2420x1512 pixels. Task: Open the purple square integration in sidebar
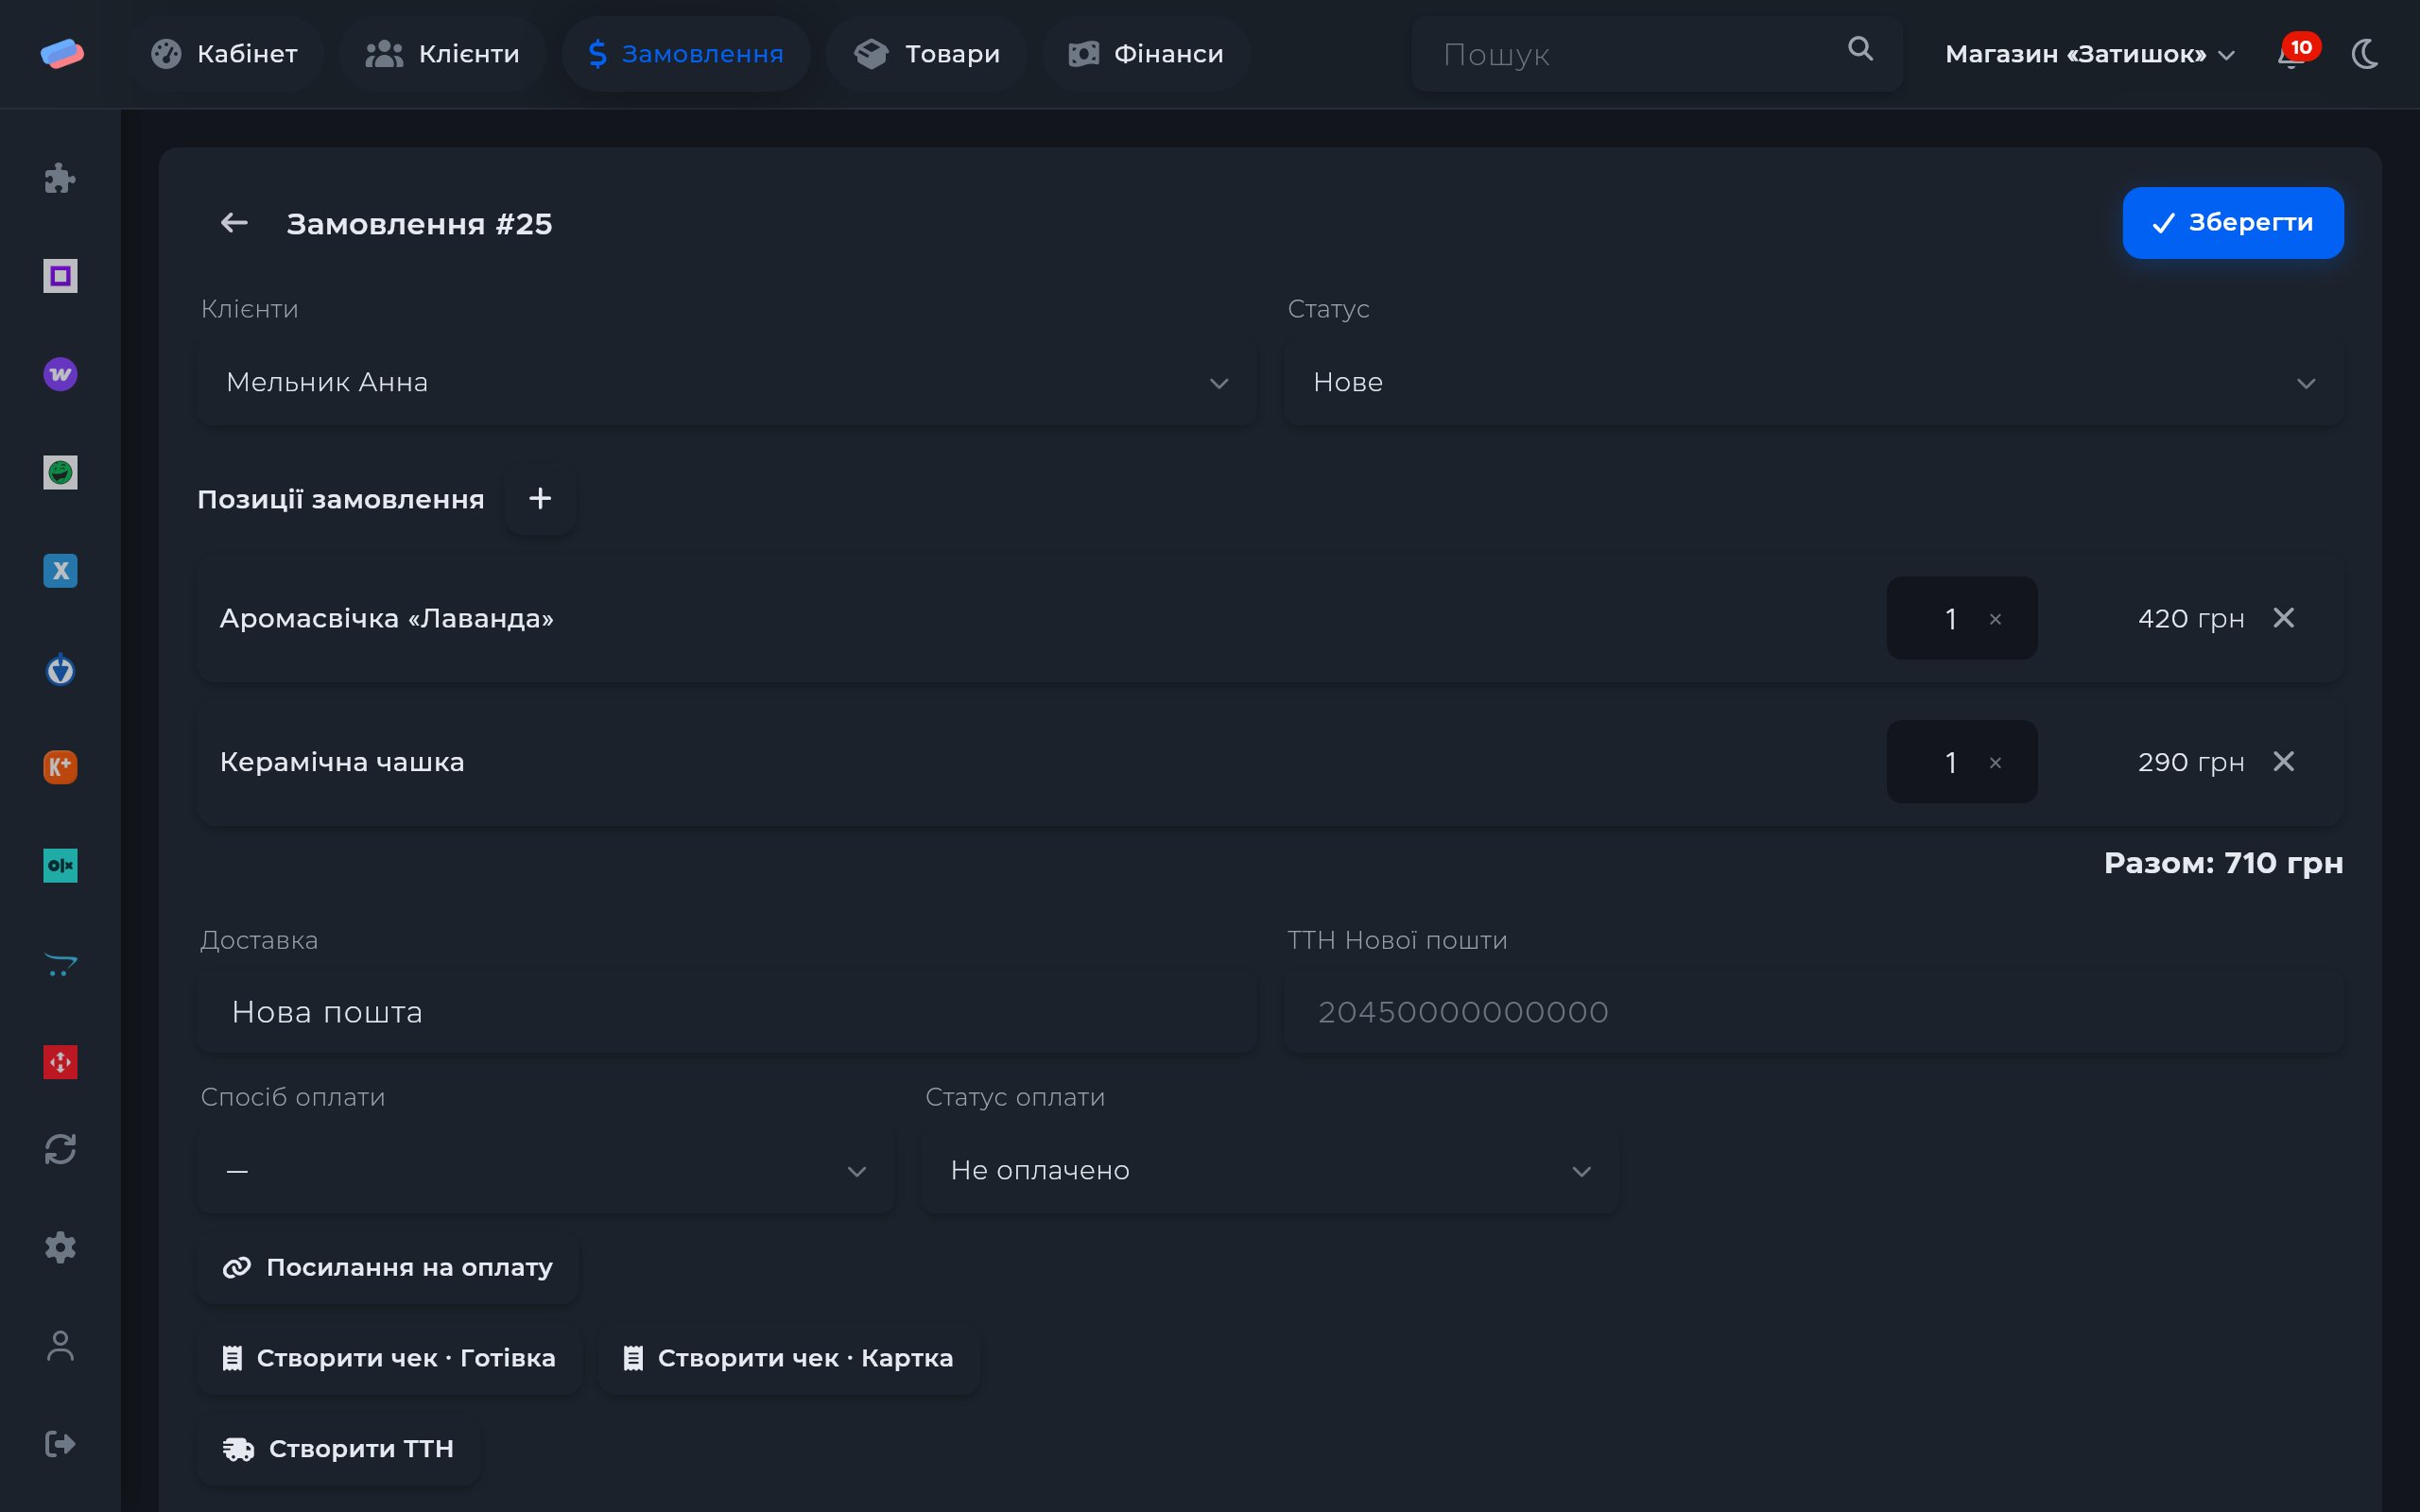click(60, 276)
